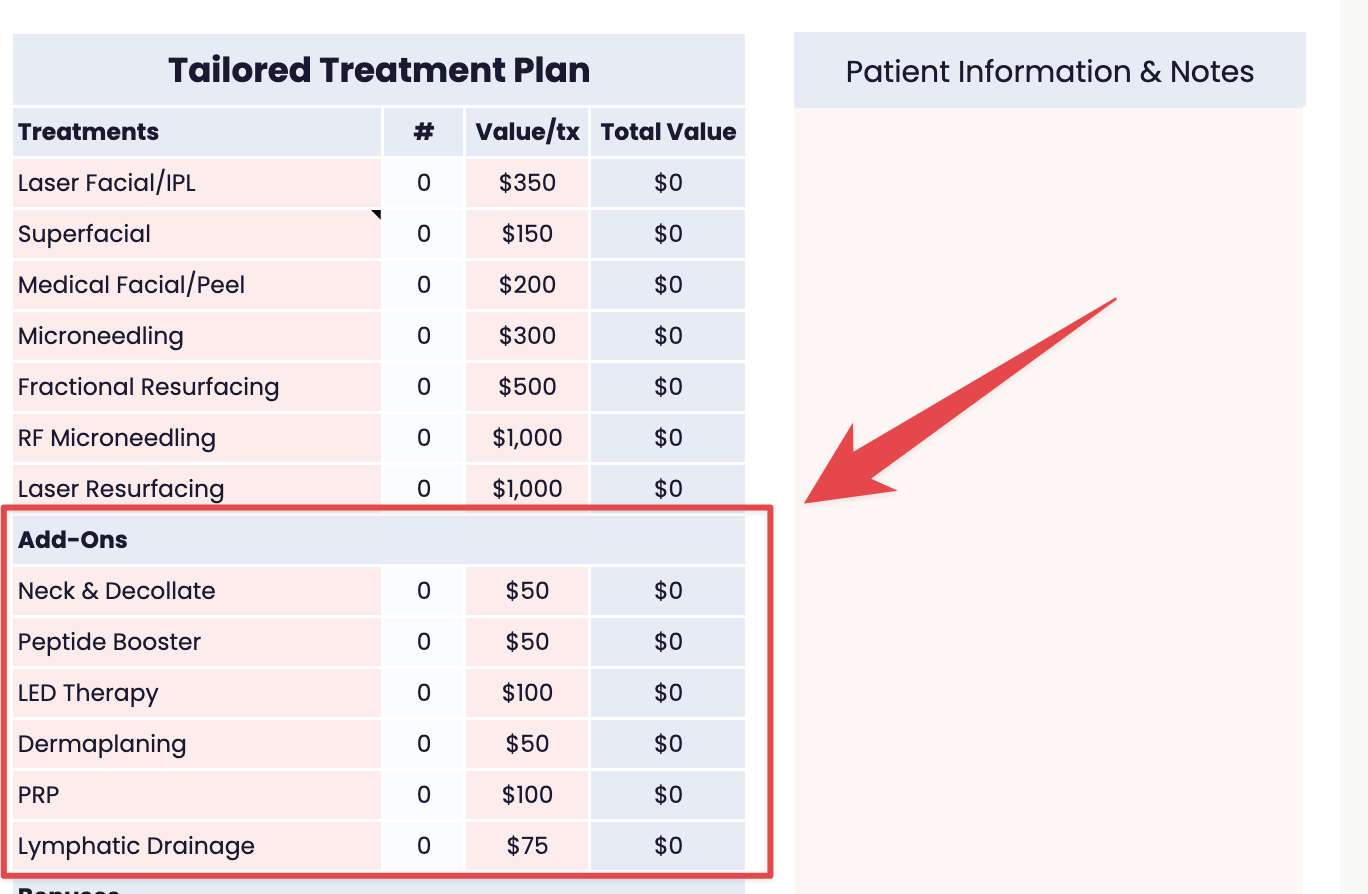Select the PRP quantity cell
This screenshot has height=894, width=1368.
[424, 795]
